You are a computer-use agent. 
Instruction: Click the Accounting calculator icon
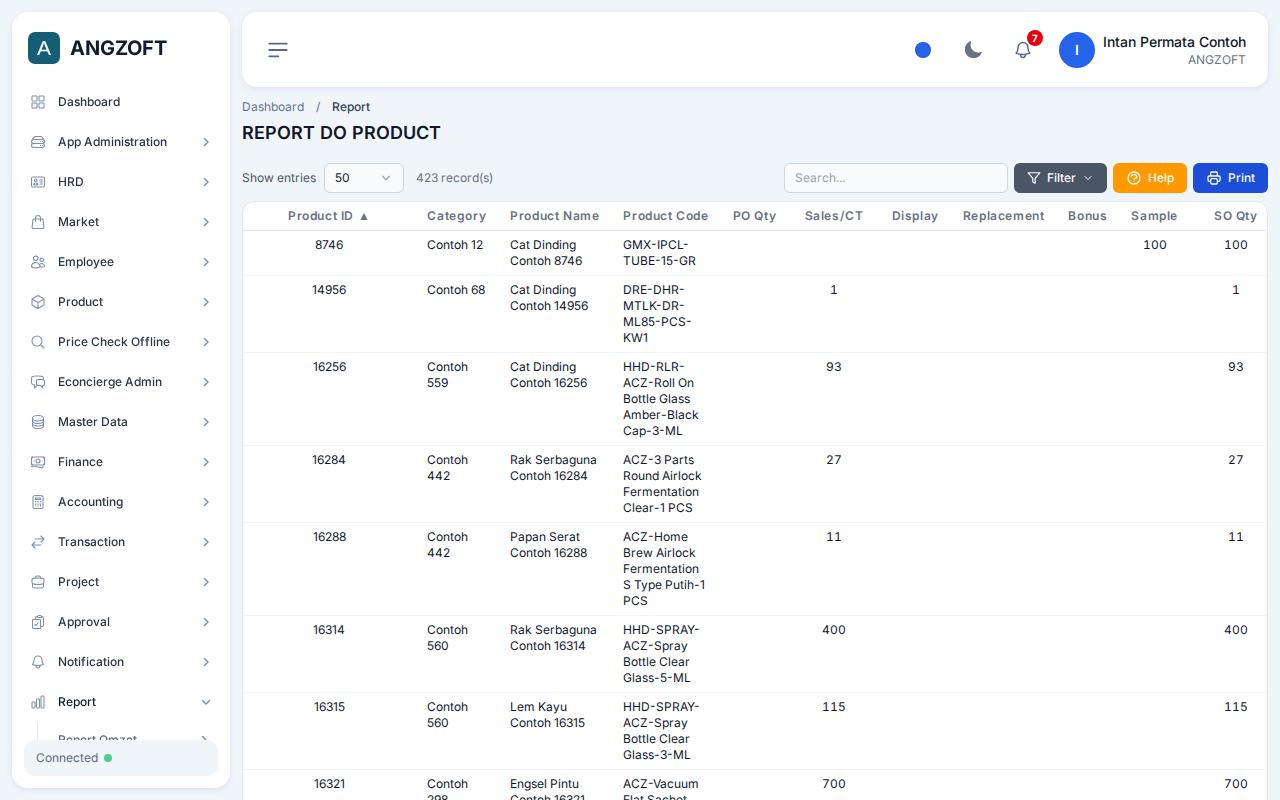tap(38, 502)
